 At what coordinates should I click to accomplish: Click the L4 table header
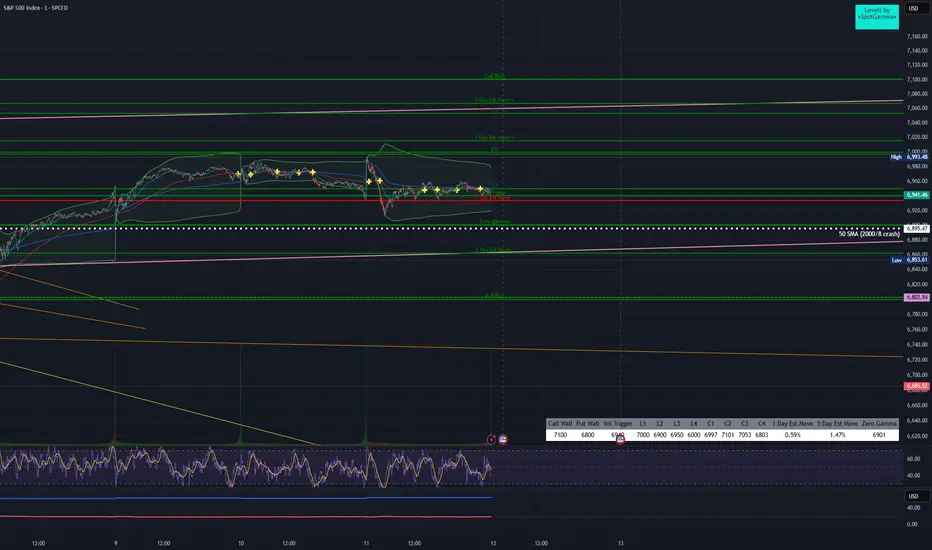point(694,423)
